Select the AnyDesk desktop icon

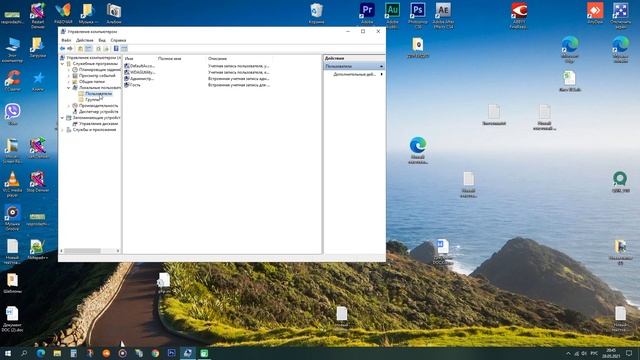coord(595,13)
